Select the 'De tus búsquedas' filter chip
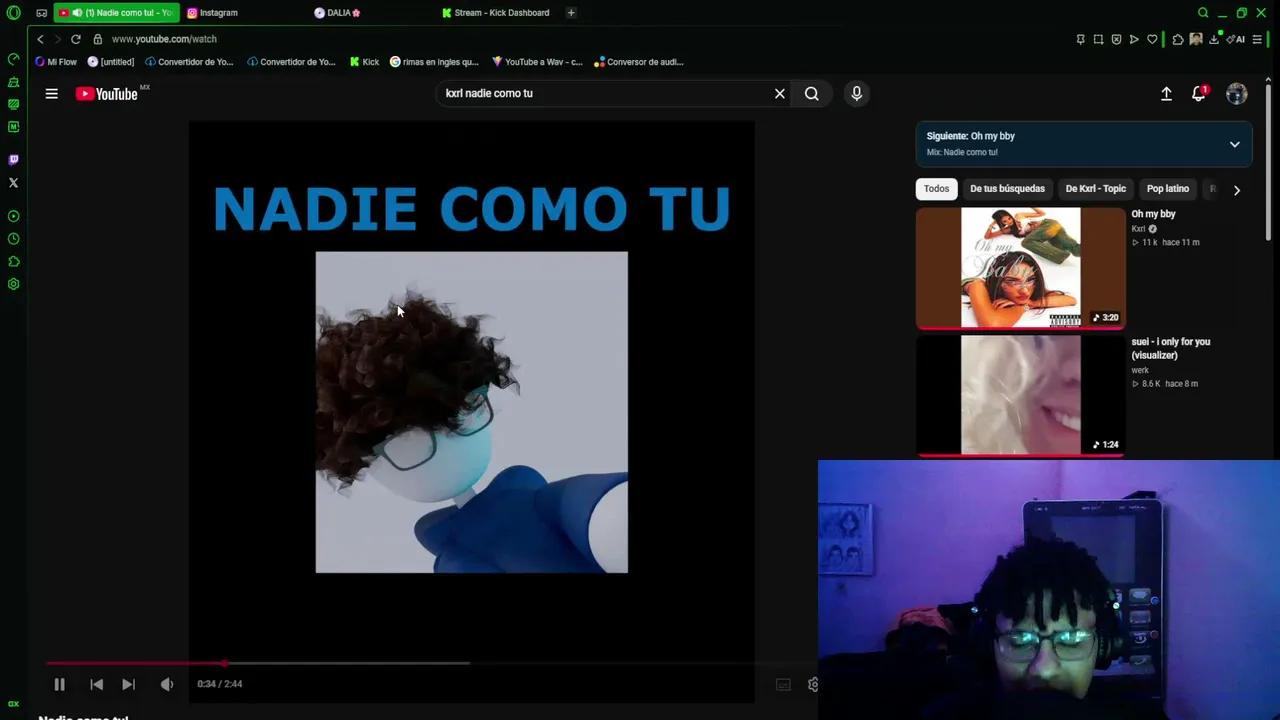Viewport: 1280px width, 720px height. [1007, 189]
